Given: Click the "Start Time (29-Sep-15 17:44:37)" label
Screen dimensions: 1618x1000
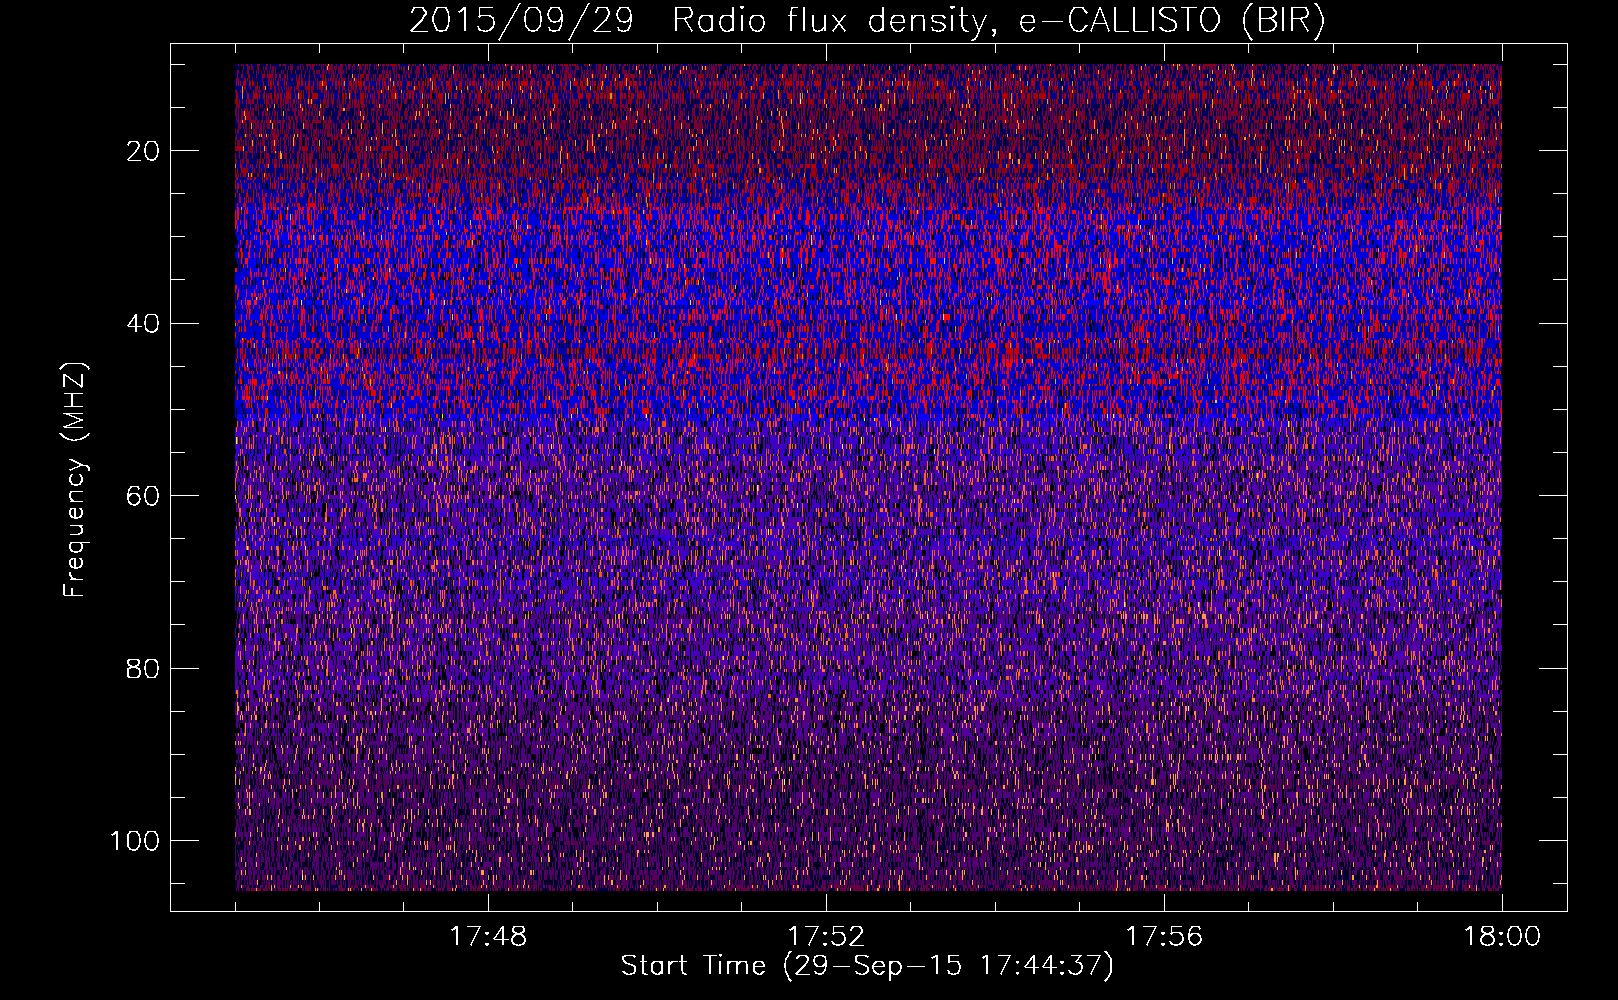Looking at the screenshot, I should tap(867, 966).
